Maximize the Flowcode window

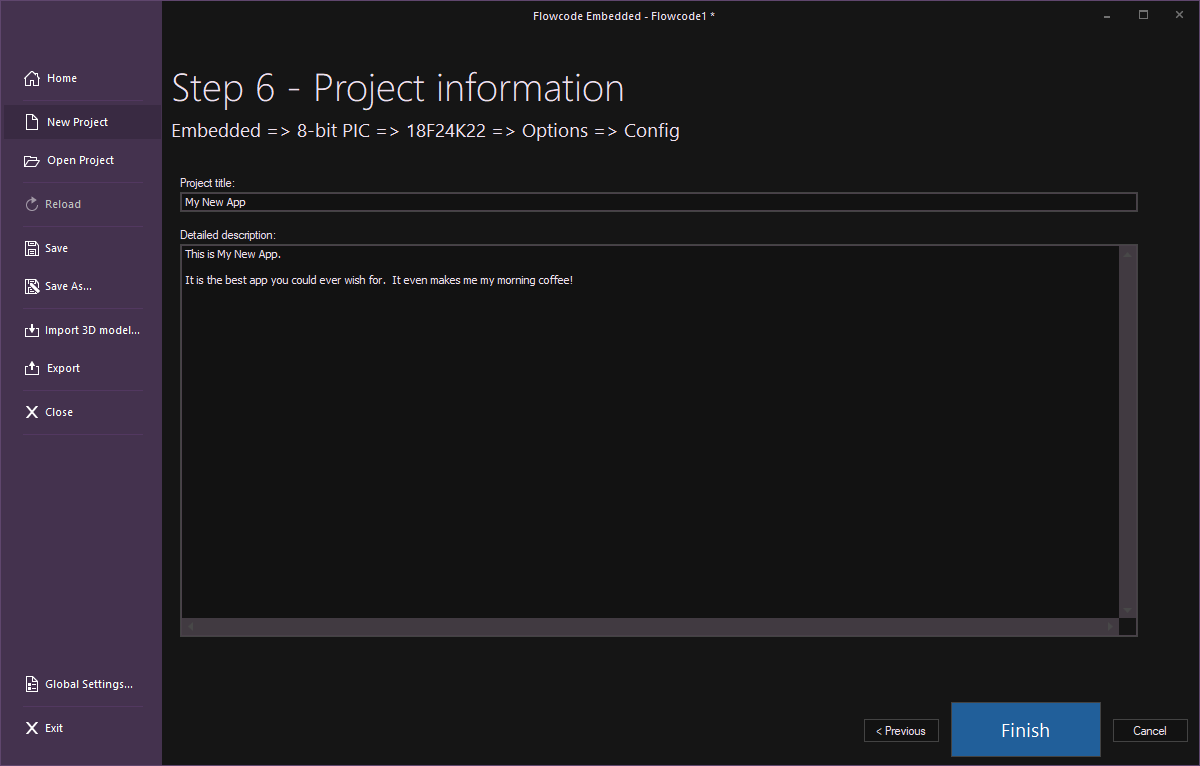1143,15
